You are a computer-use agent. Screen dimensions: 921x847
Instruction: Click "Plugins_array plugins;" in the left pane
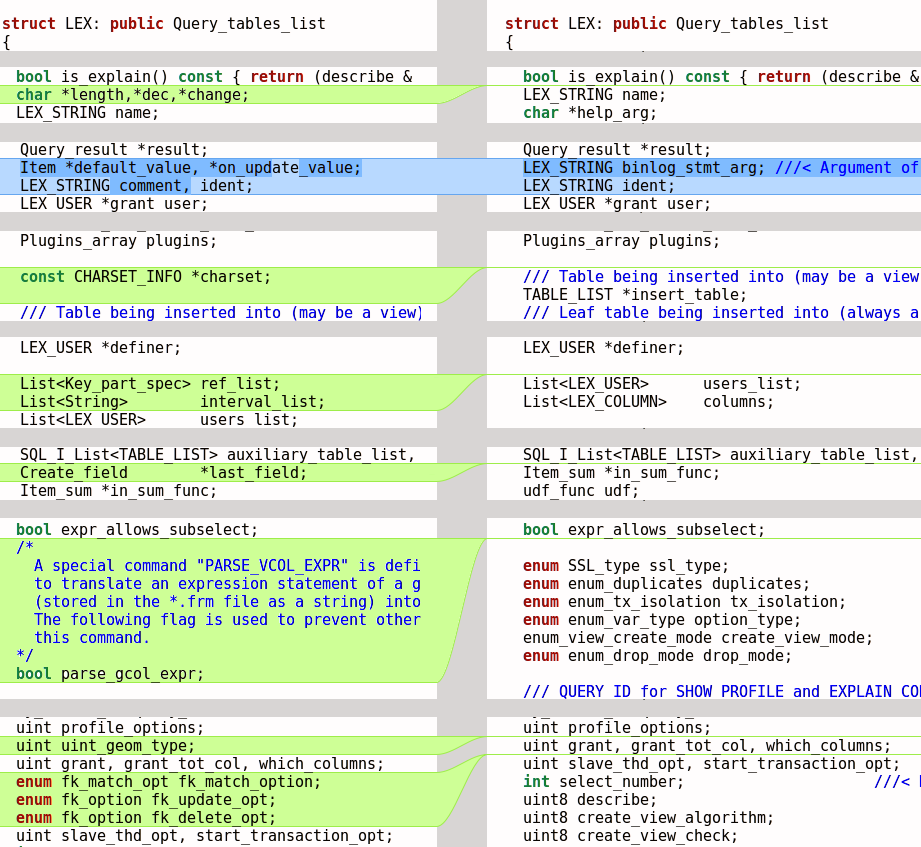click(119, 241)
